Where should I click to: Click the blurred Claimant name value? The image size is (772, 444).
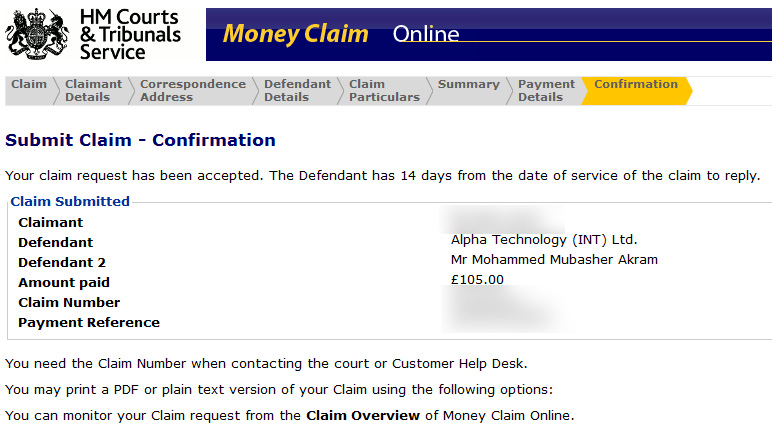[x=502, y=220]
